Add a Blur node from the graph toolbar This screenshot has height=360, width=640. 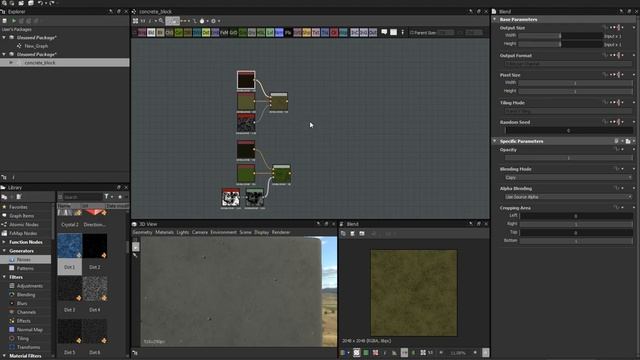coord(160,32)
